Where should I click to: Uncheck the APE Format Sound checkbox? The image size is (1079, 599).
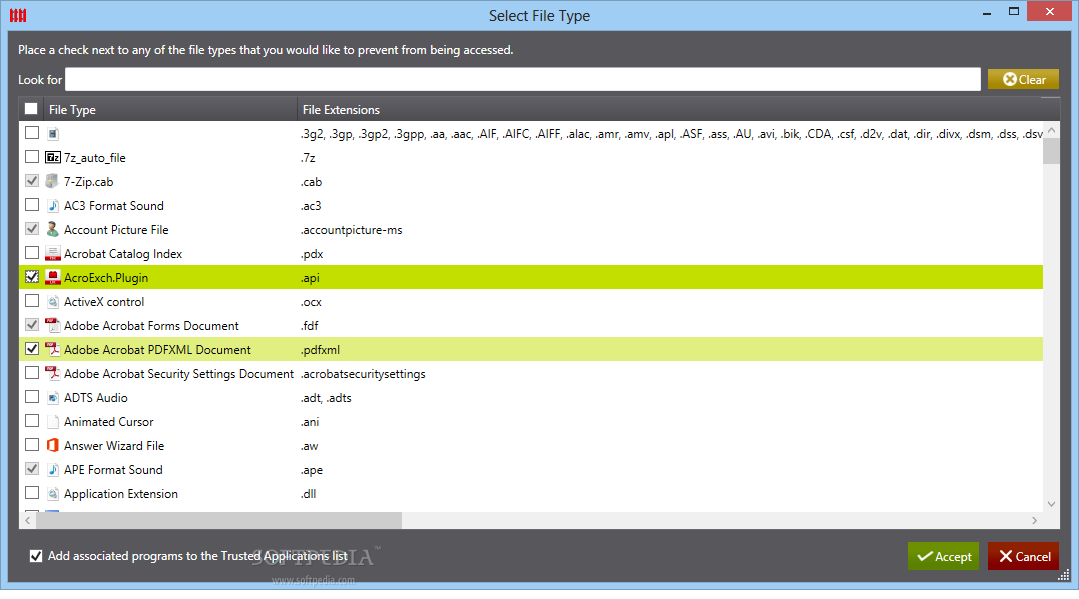[32, 469]
